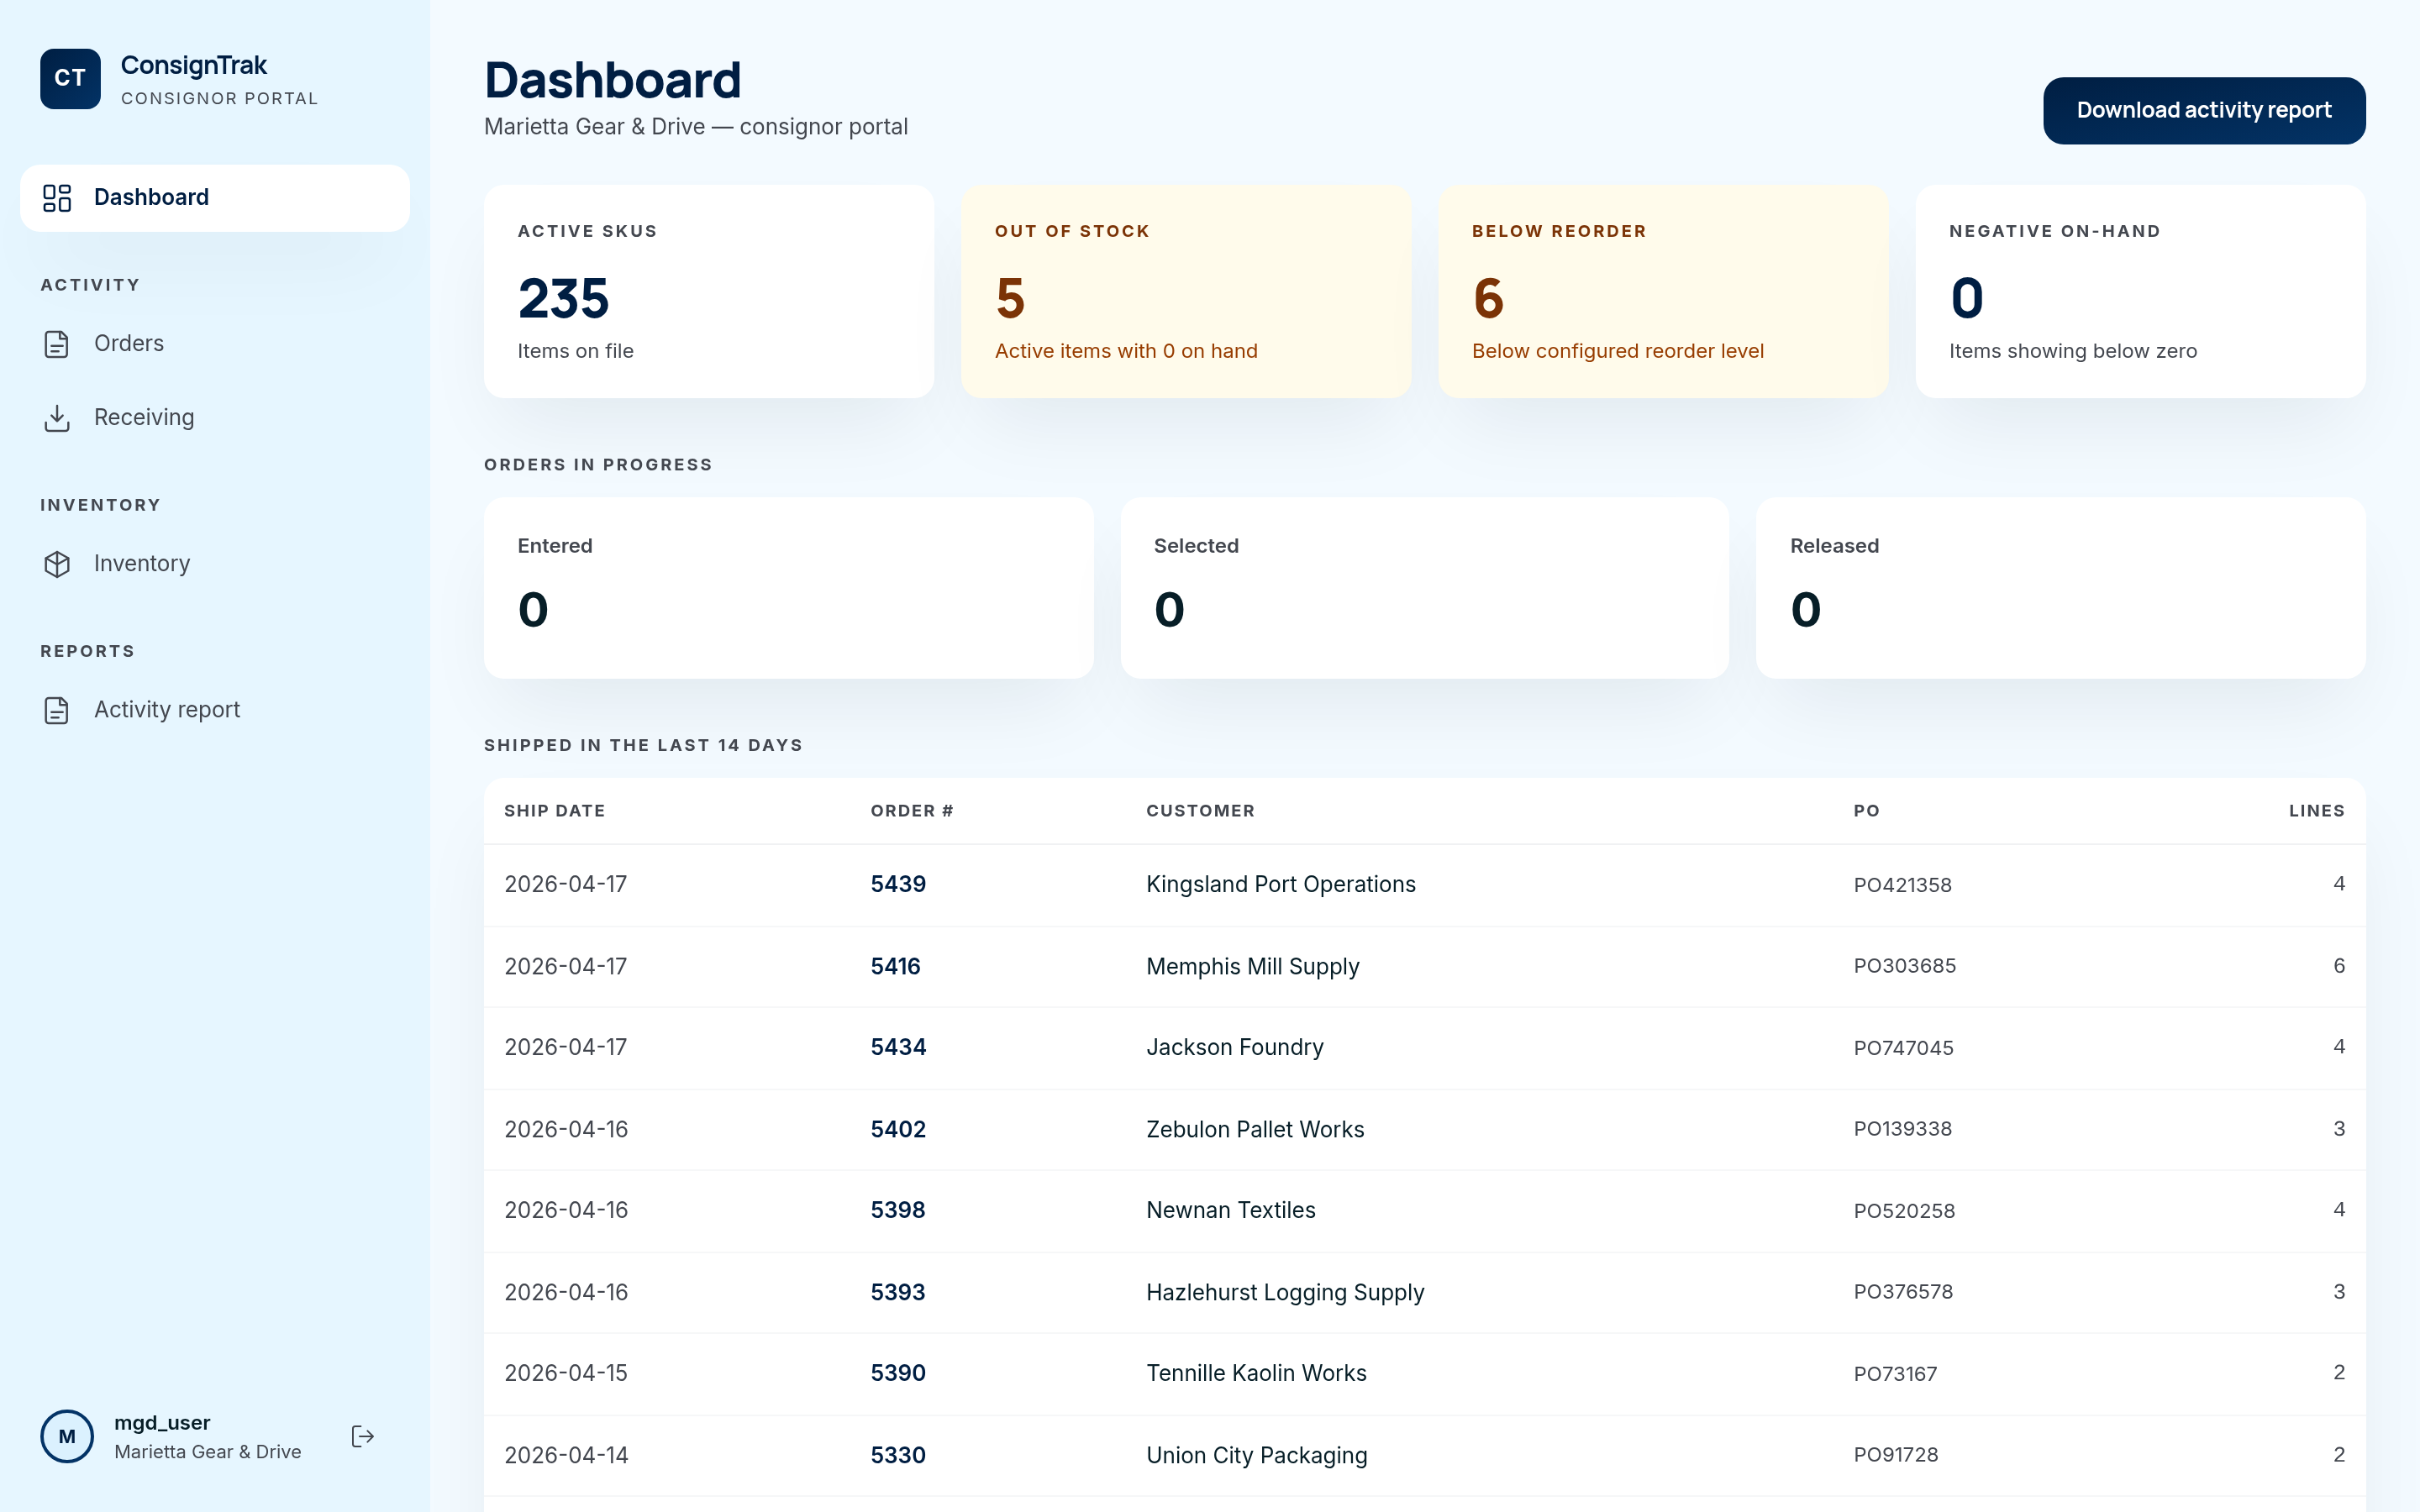Open order 5439 for Kingsland Port Operations
The height and width of the screenshot is (1512, 2420).
pyautogui.click(x=897, y=884)
